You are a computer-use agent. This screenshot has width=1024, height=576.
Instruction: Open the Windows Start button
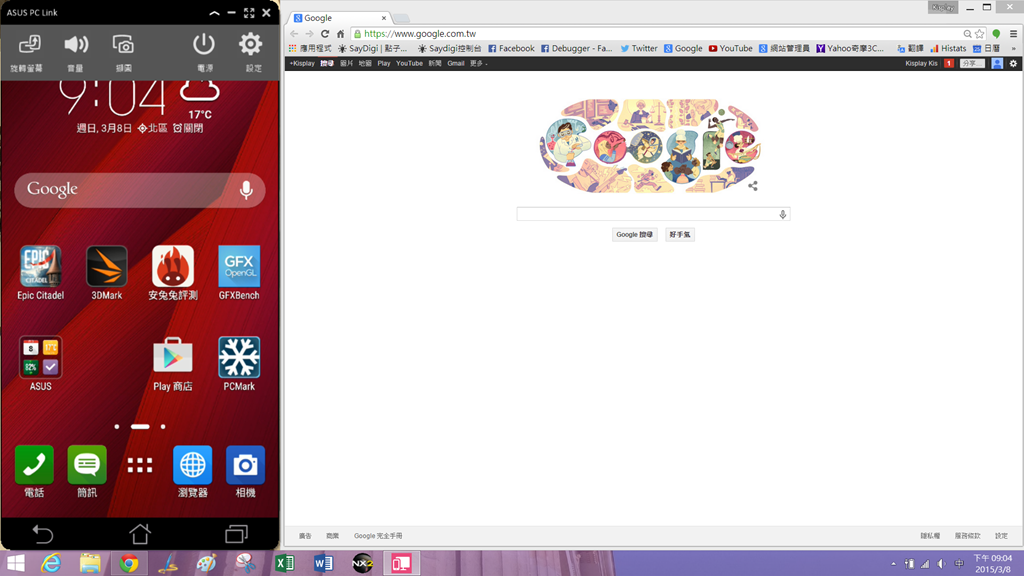(x=15, y=563)
